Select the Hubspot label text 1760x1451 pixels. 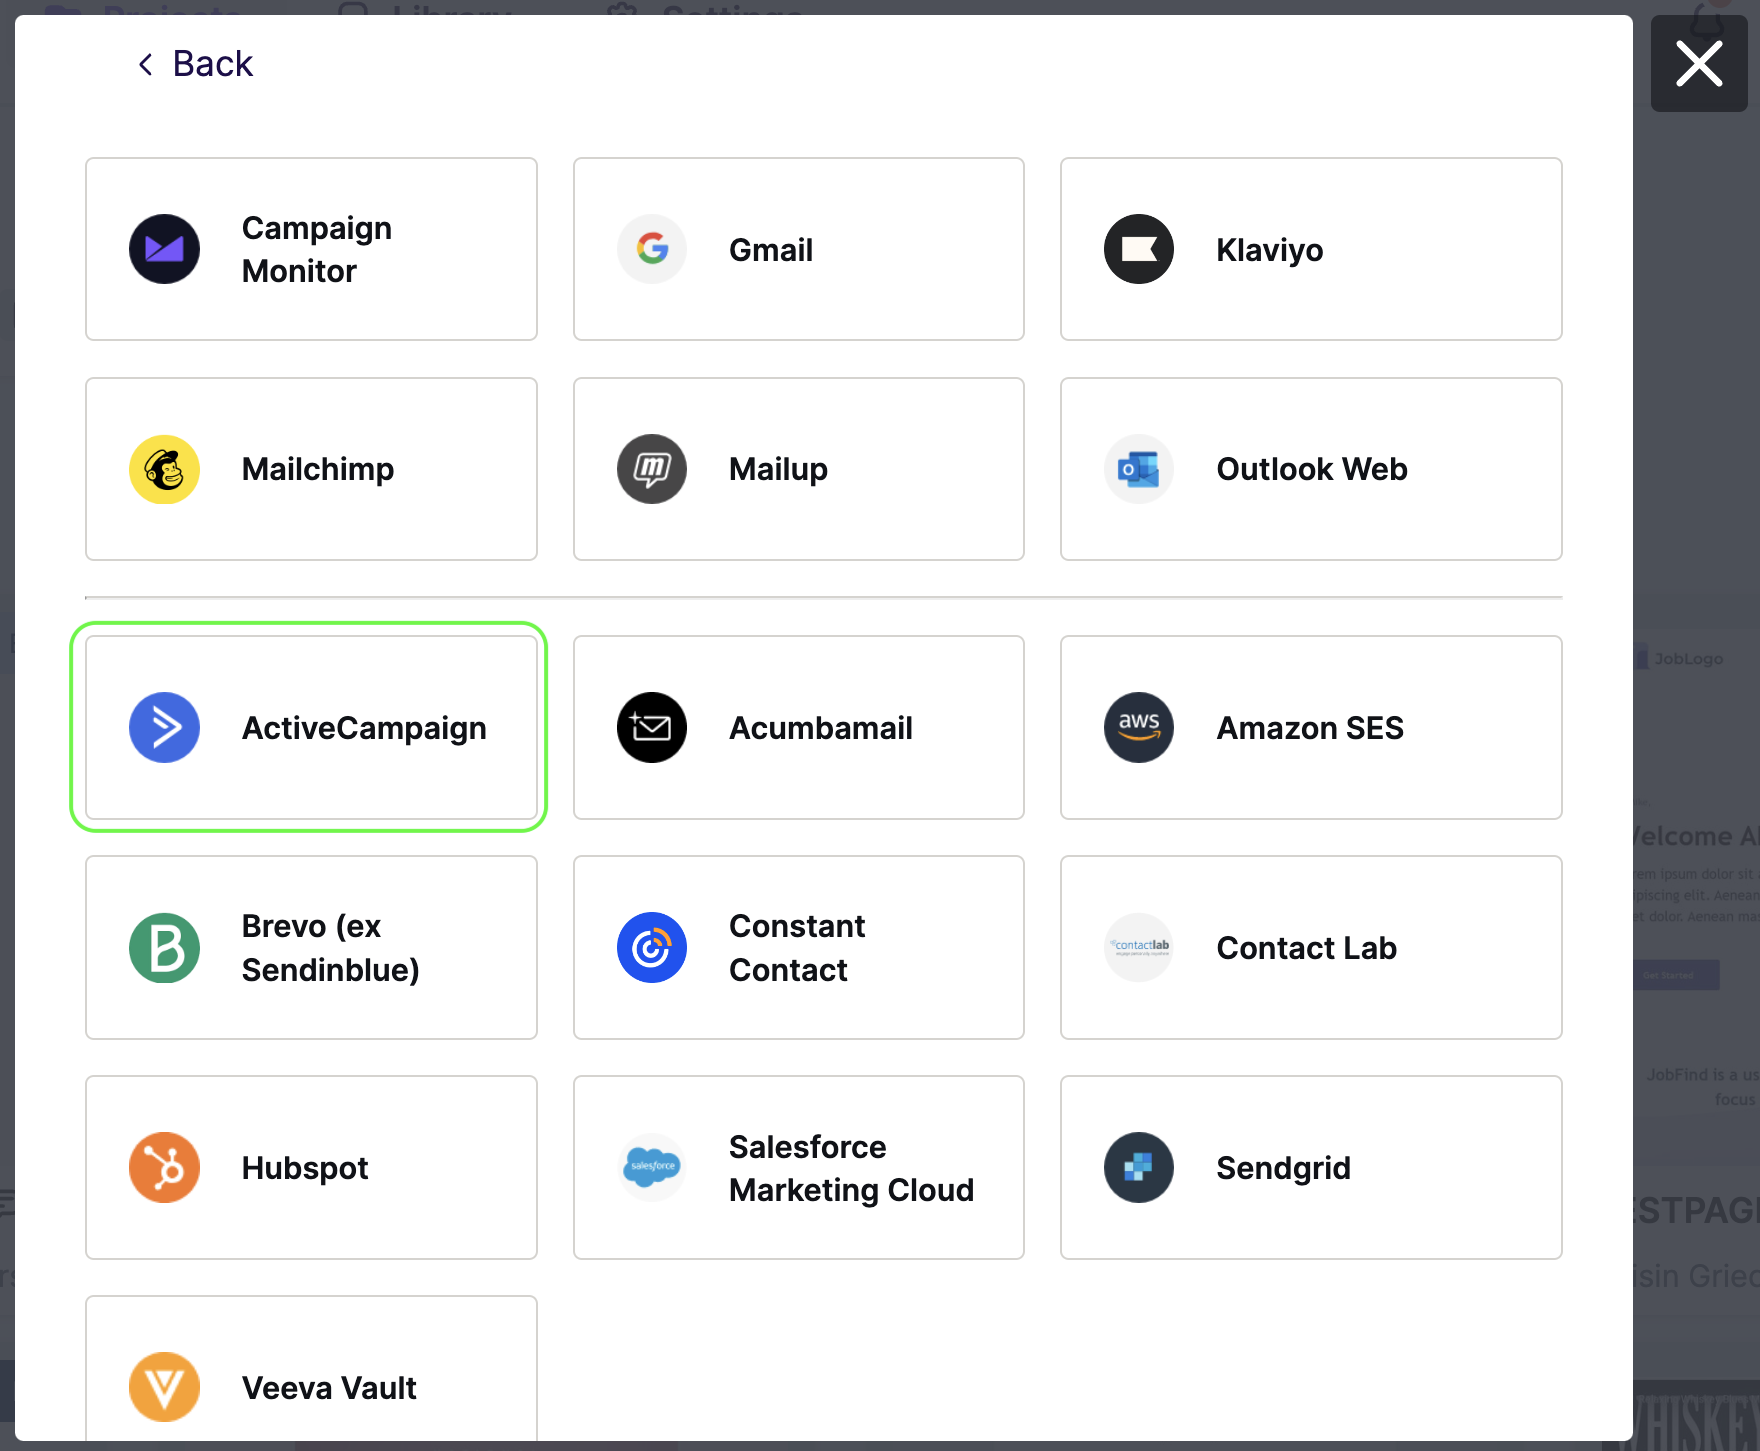click(x=305, y=1168)
